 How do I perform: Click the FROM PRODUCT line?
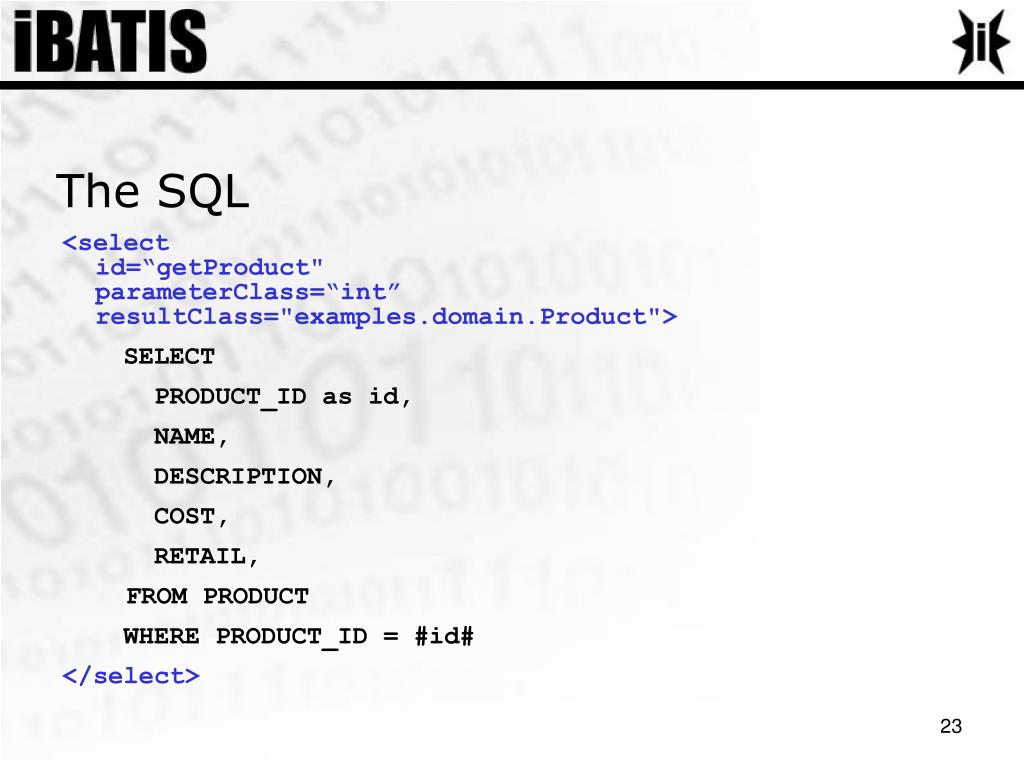(x=217, y=596)
